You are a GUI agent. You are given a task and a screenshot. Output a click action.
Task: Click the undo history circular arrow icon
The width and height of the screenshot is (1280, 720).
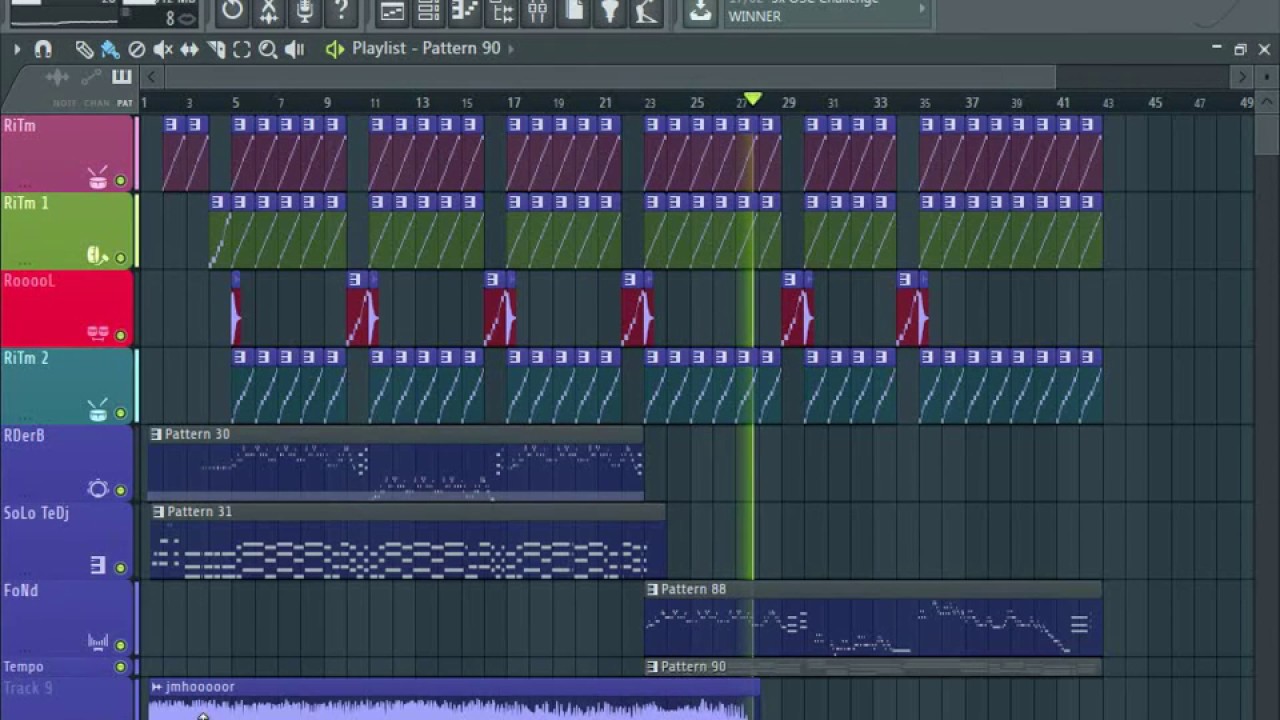[232, 11]
